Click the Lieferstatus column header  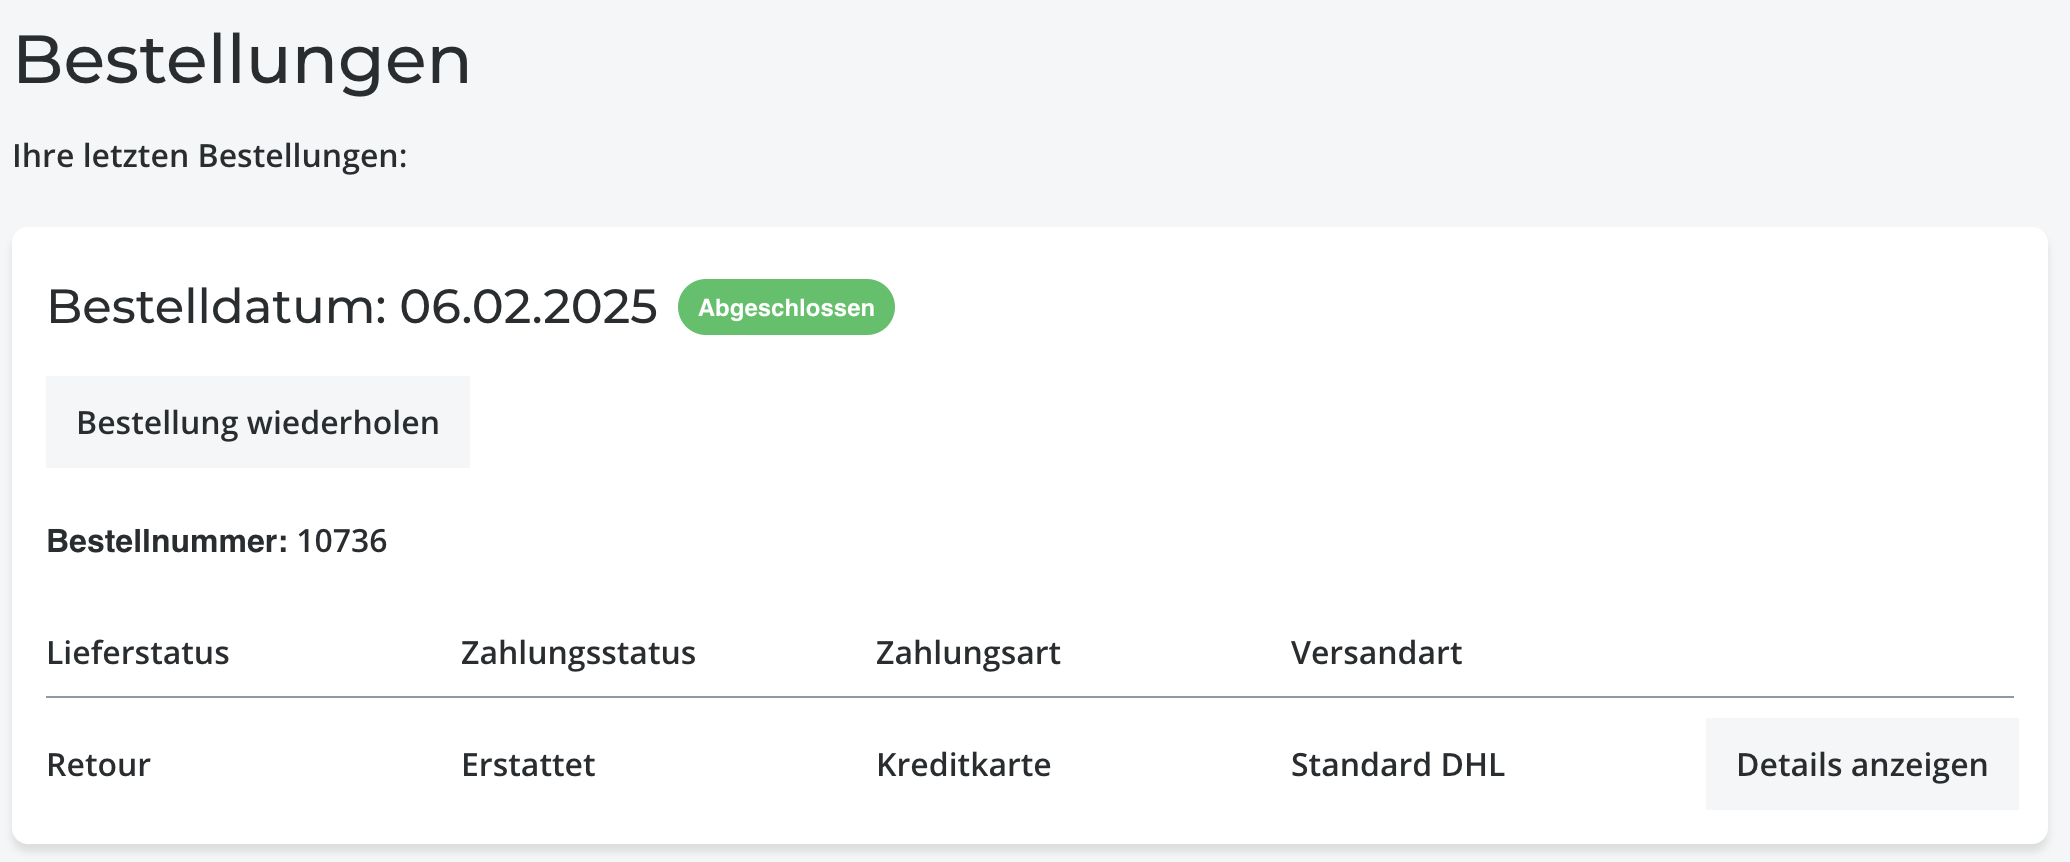coord(138,653)
